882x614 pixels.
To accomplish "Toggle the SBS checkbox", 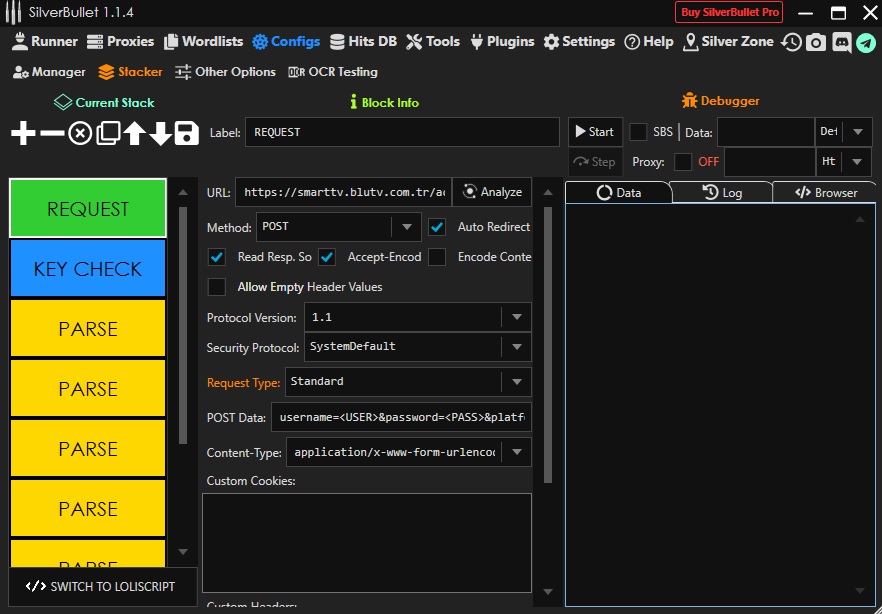I will [638, 132].
